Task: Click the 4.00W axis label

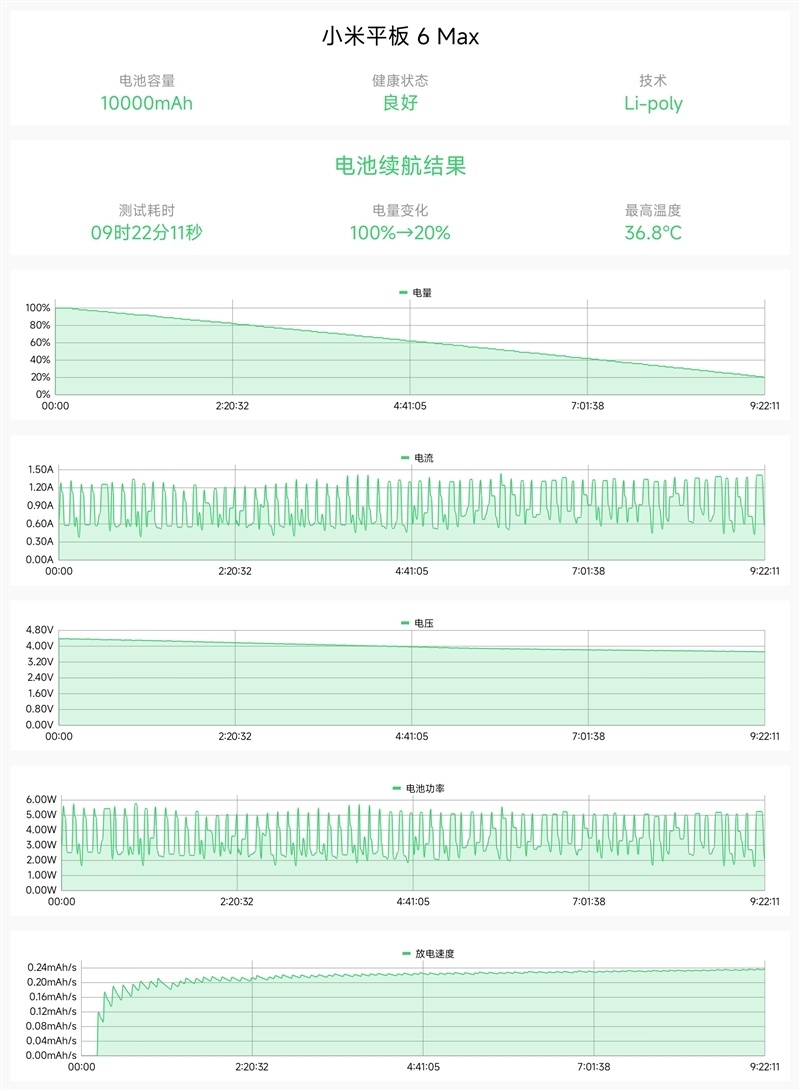Action: click(41, 829)
